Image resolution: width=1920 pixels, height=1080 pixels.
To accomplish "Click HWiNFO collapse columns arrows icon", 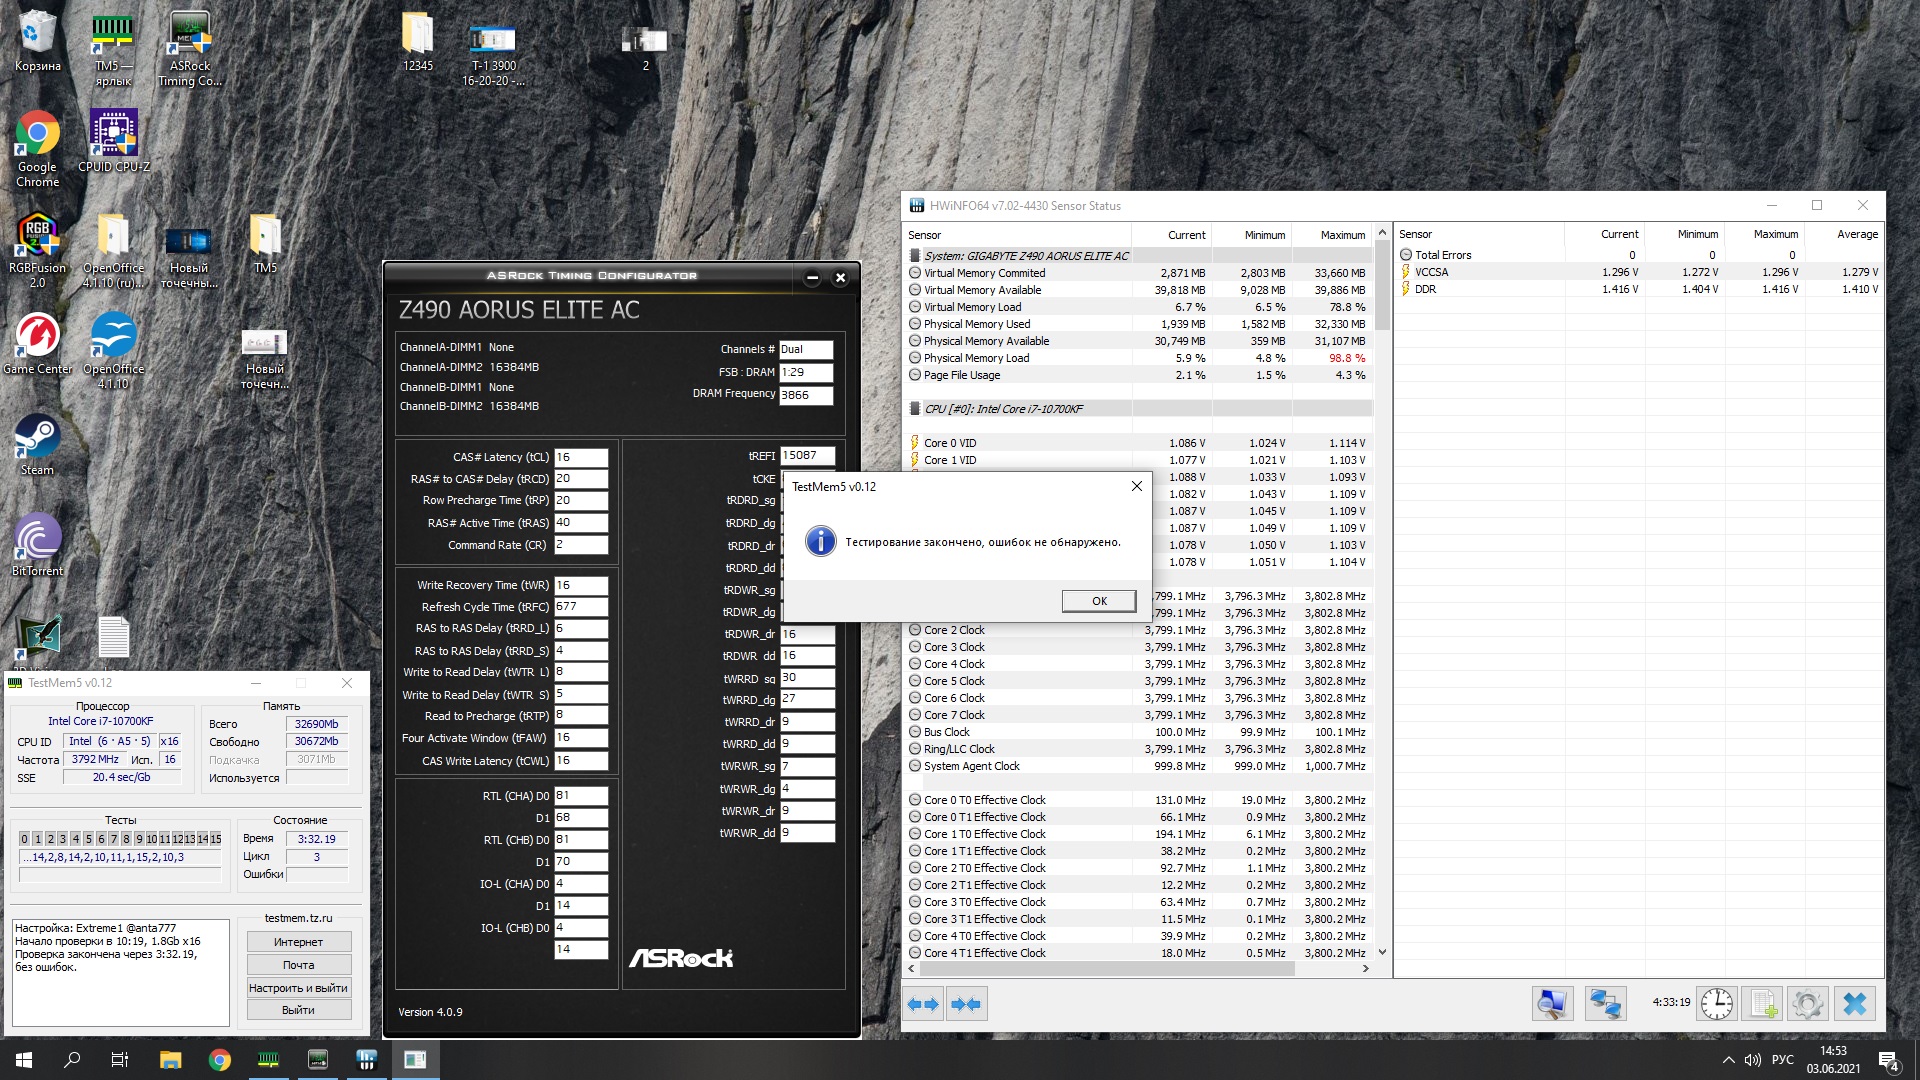I will [966, 1004].
